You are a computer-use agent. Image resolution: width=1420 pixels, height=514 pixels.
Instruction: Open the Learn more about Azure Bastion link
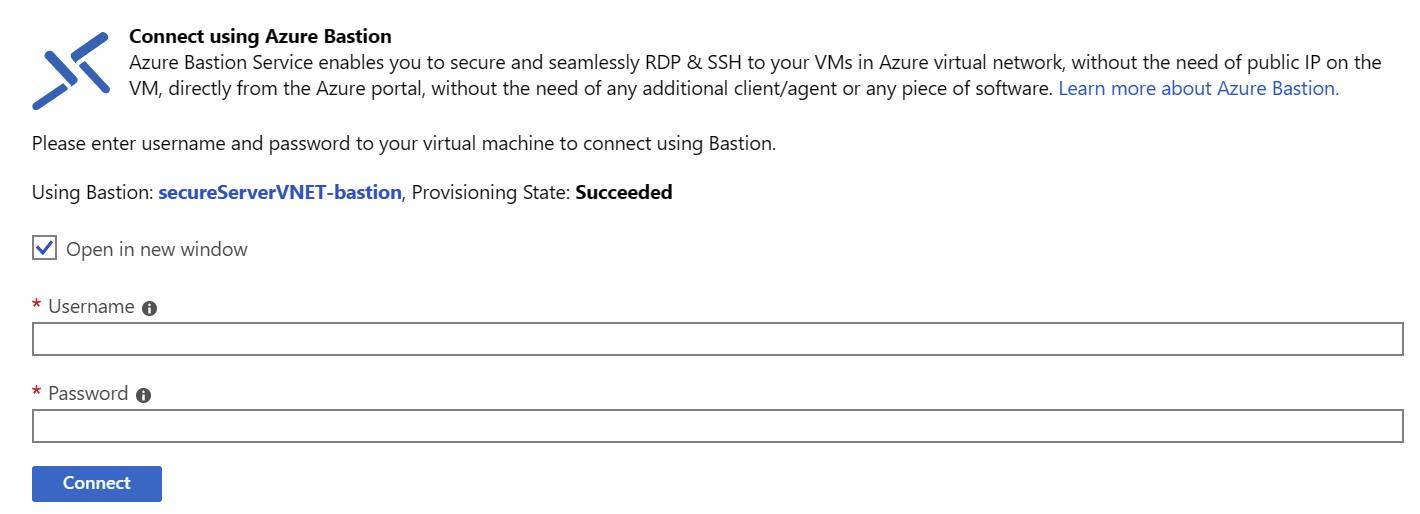click(1198, 88)
